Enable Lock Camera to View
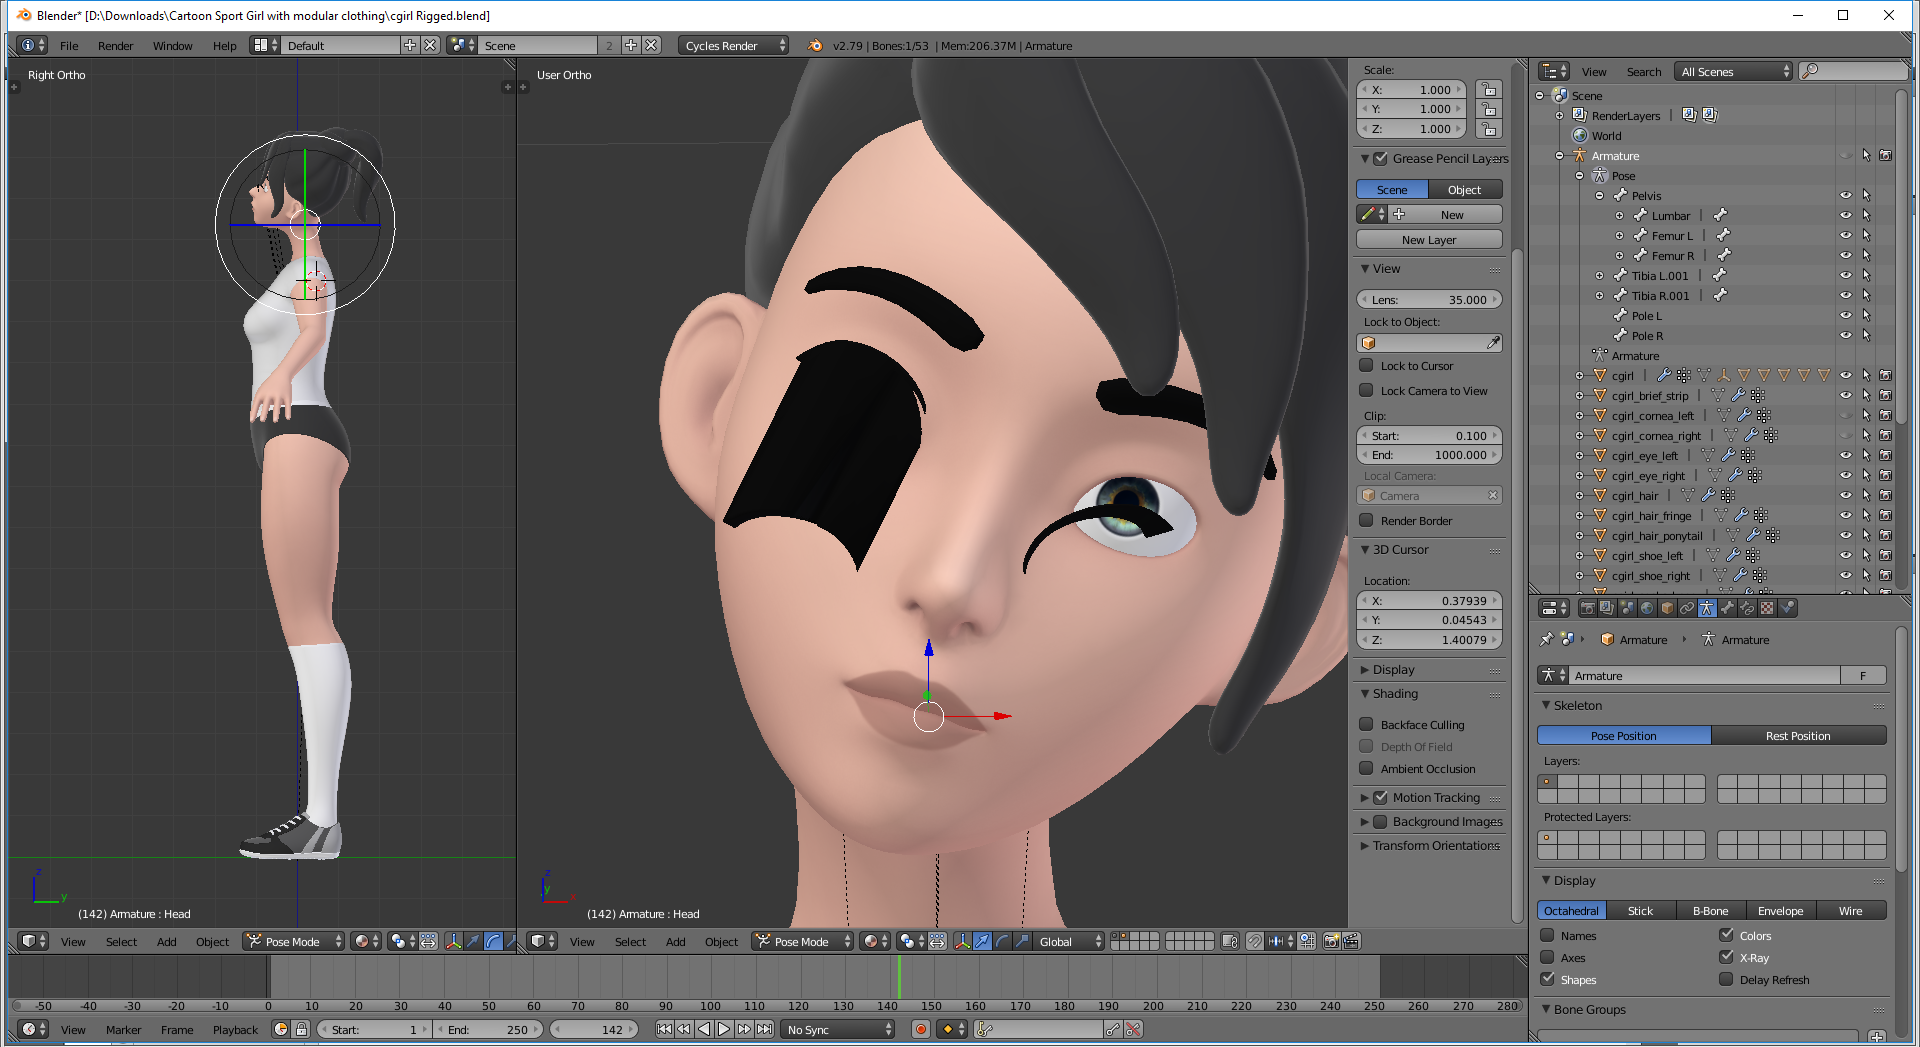 click(1366, 391)
